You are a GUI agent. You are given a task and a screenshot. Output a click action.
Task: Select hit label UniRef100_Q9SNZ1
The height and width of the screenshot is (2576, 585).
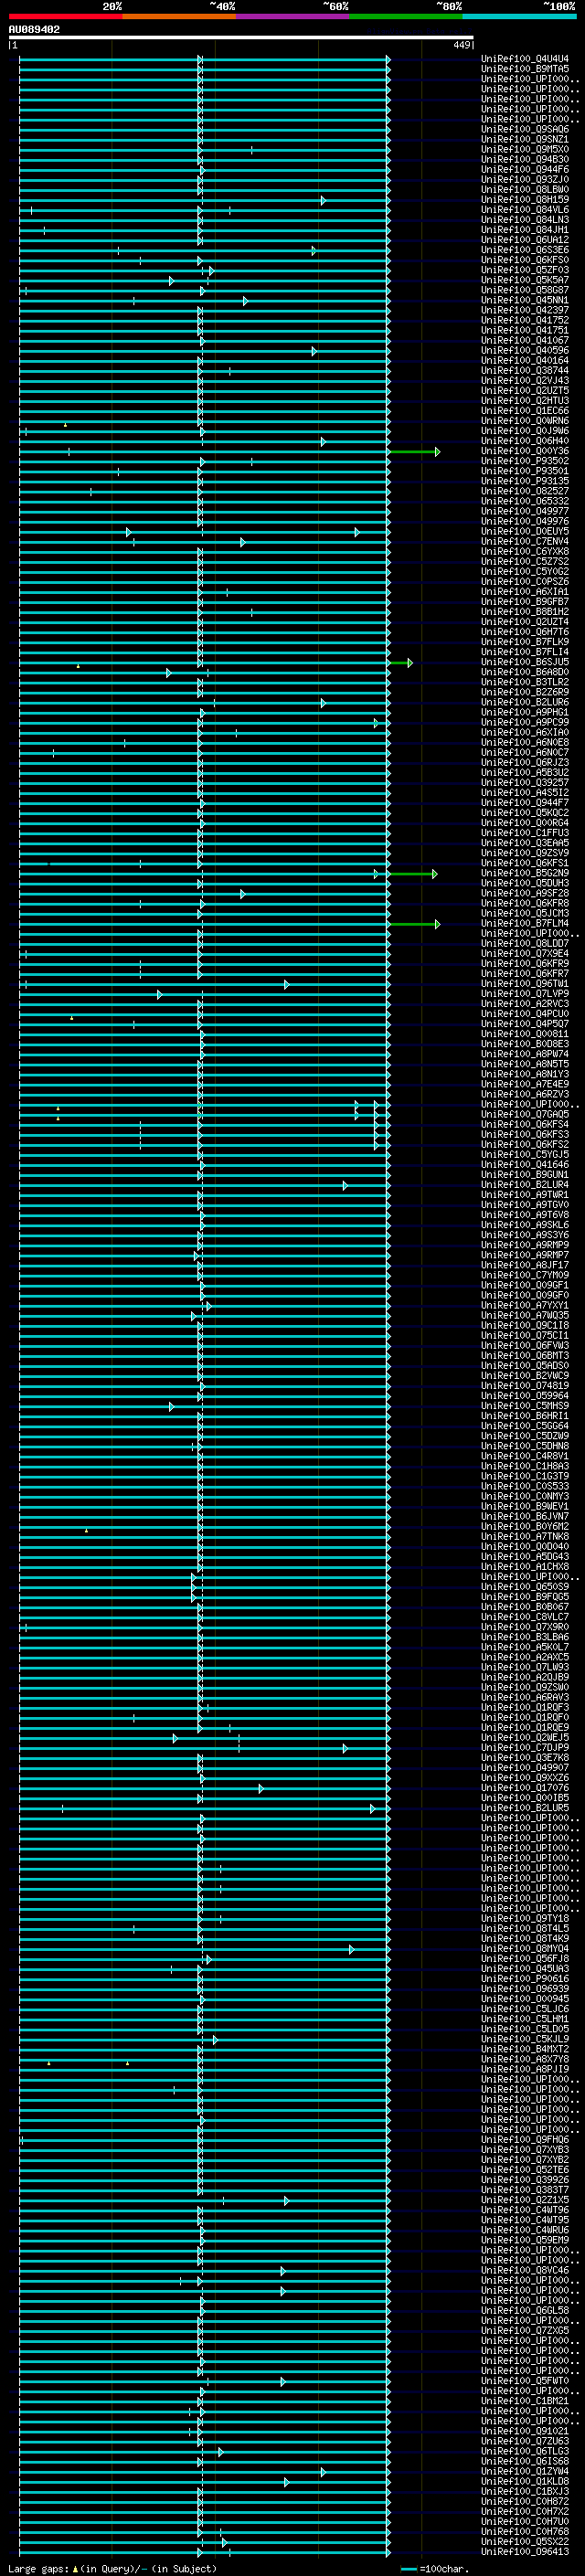[x=525, y=139]
